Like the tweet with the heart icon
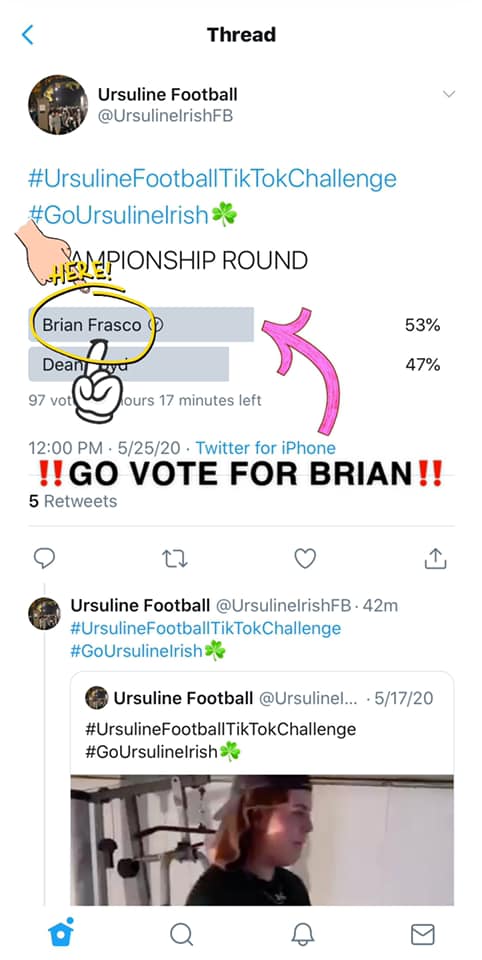Screen dimensions: 482x960 click(x=304, y=558)
